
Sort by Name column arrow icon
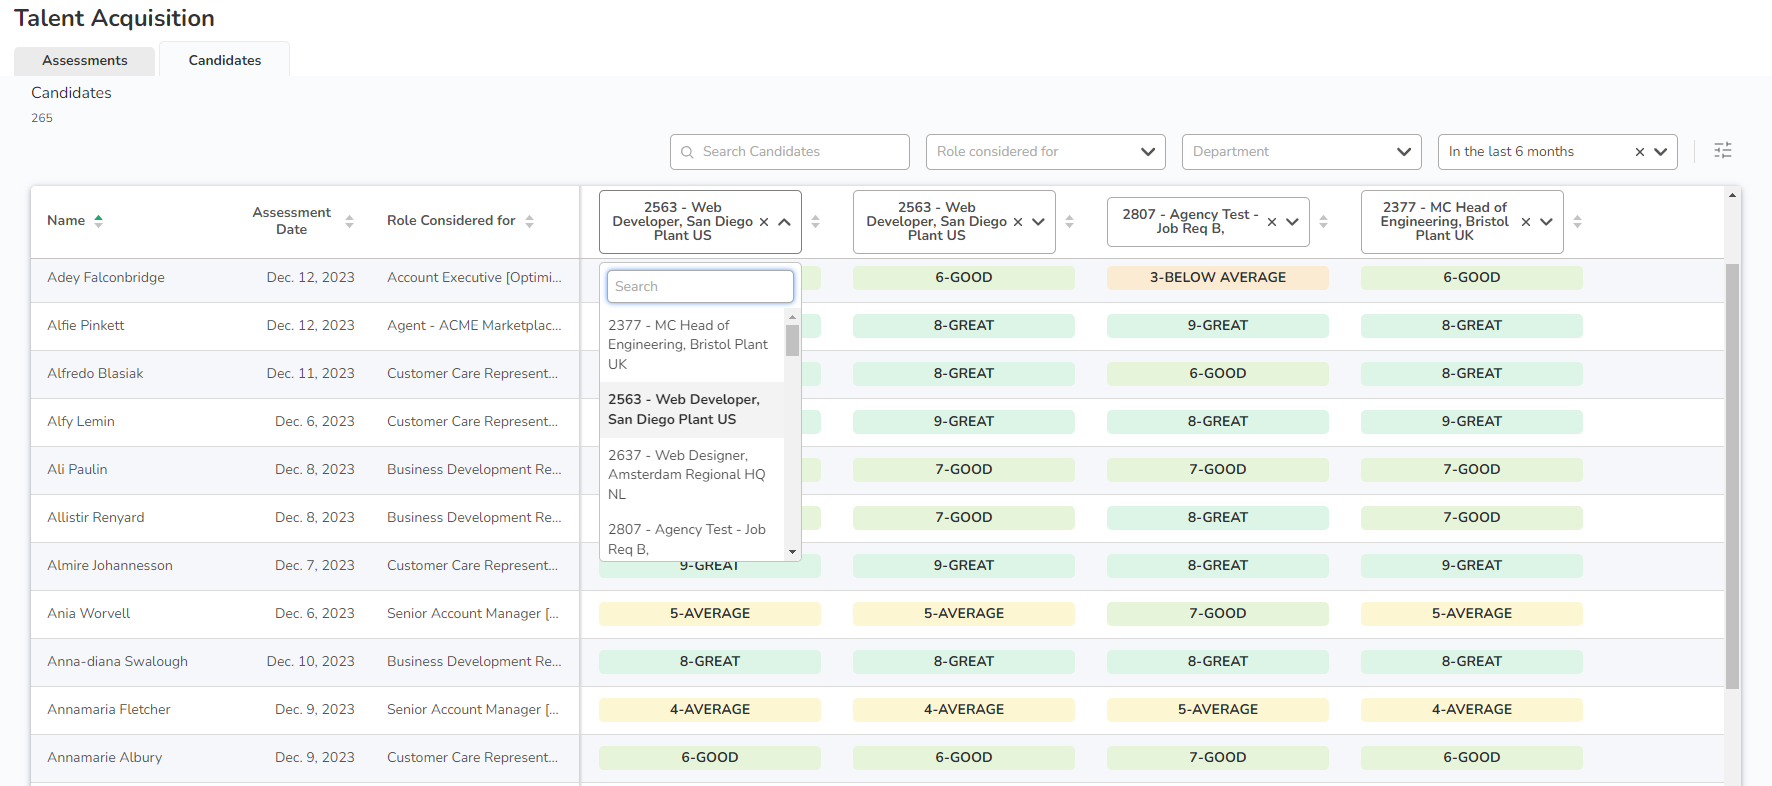tap(98, 221)
